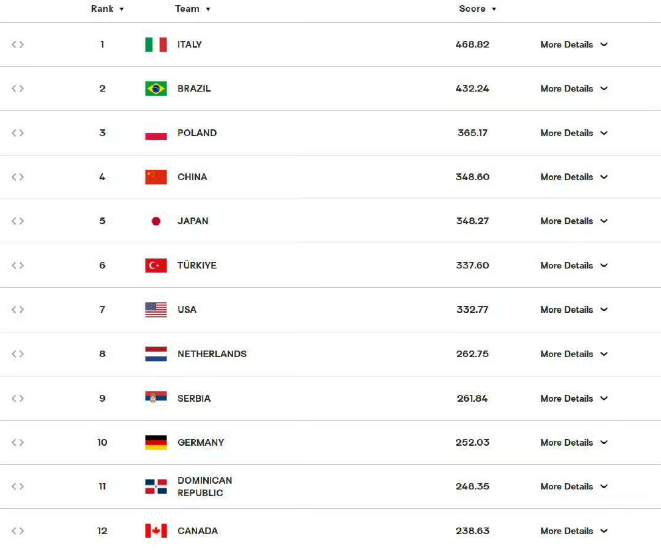Viewport: 661px width, 552px height.
Task: Click the Serbia flag icon
Action: coord(155,398)
